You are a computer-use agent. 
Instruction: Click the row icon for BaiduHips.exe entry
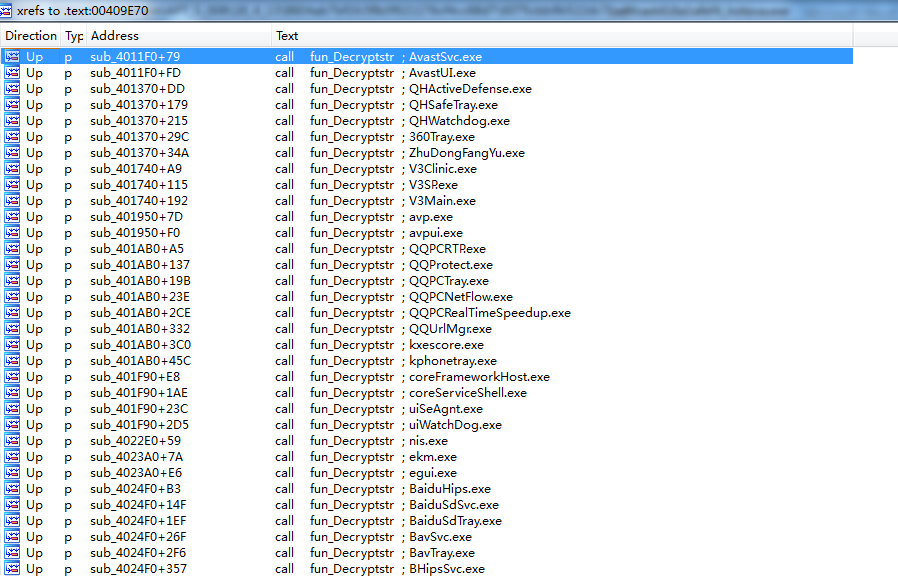[x=12, y=489]
